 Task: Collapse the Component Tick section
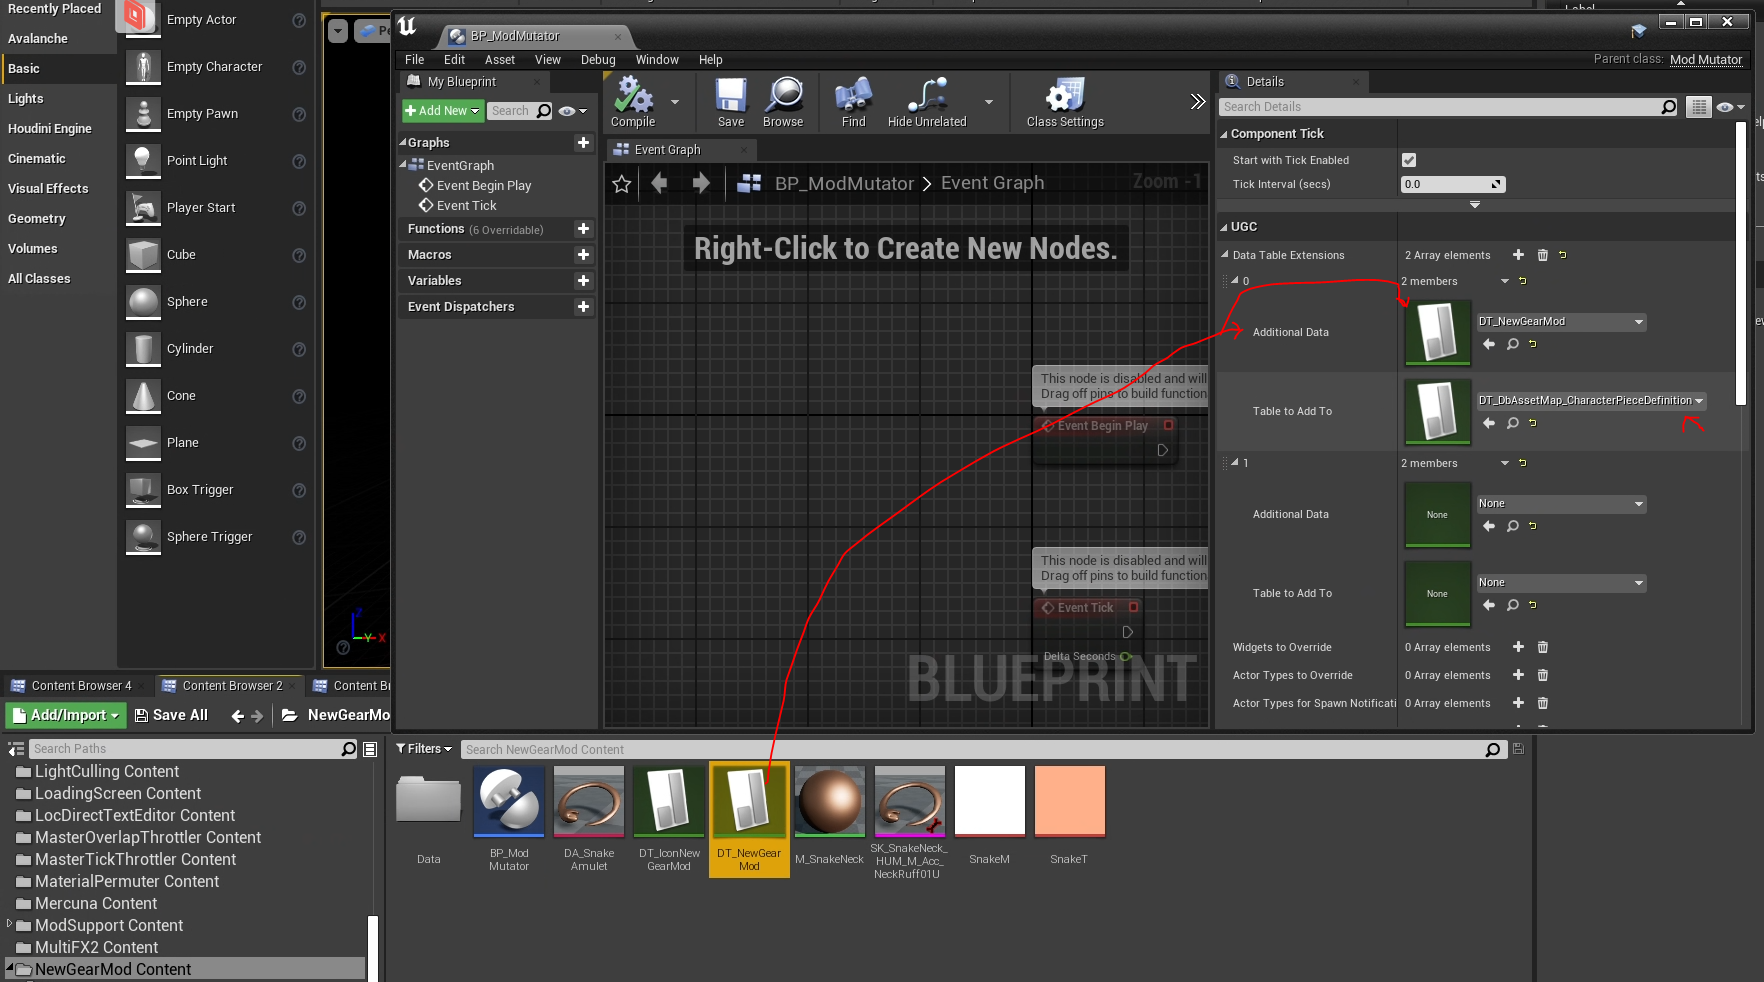pos(1224,134)
